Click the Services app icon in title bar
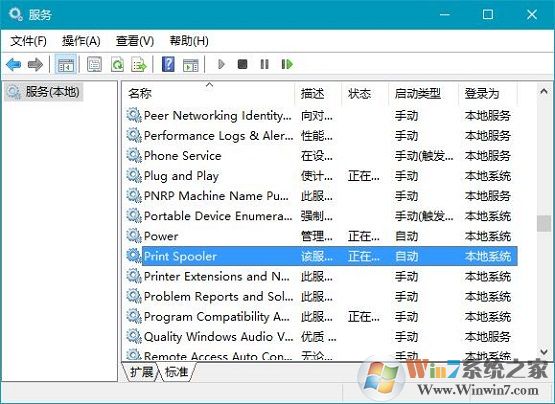555x404 pixels. click(16, 15)
